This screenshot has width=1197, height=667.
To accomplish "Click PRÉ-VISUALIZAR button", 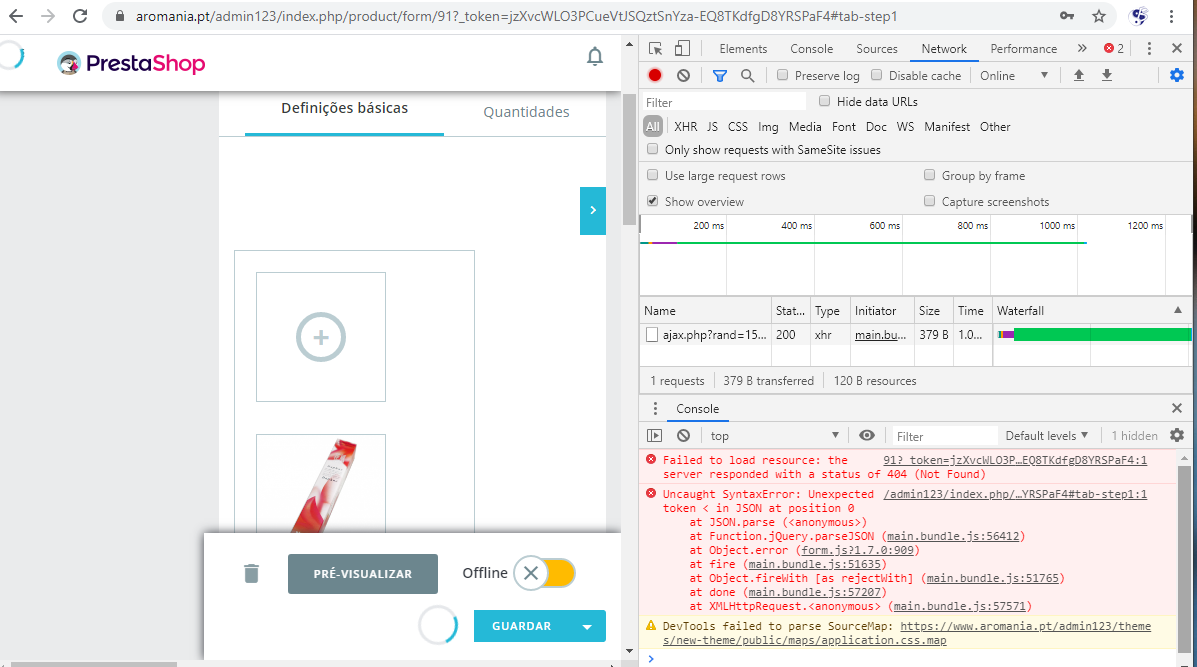I will pos(363,574).
